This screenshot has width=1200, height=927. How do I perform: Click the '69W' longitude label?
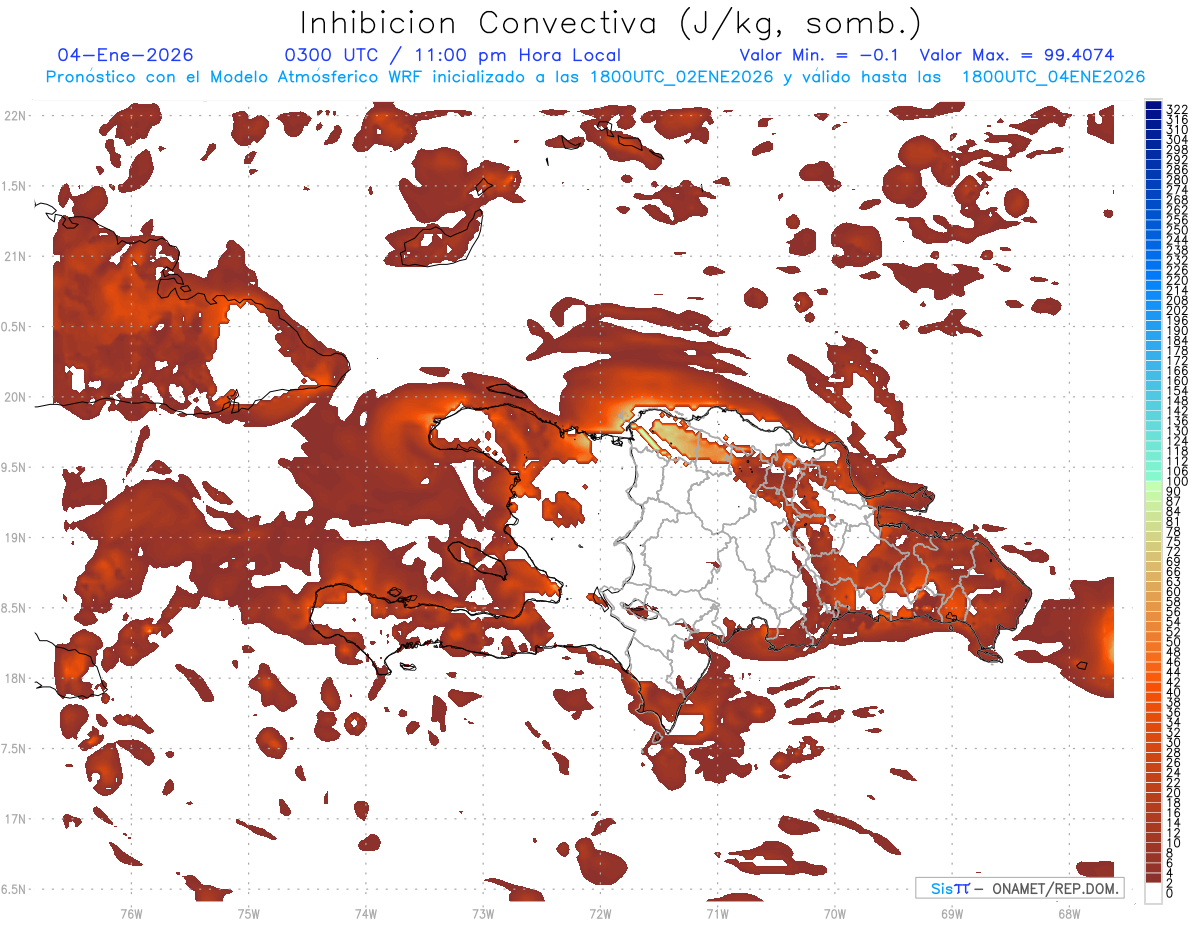point(952,913)
